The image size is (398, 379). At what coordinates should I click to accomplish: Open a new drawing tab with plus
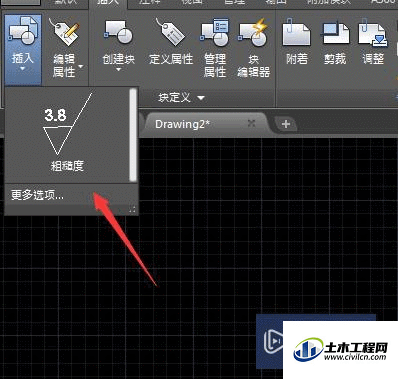pos(286,124)
